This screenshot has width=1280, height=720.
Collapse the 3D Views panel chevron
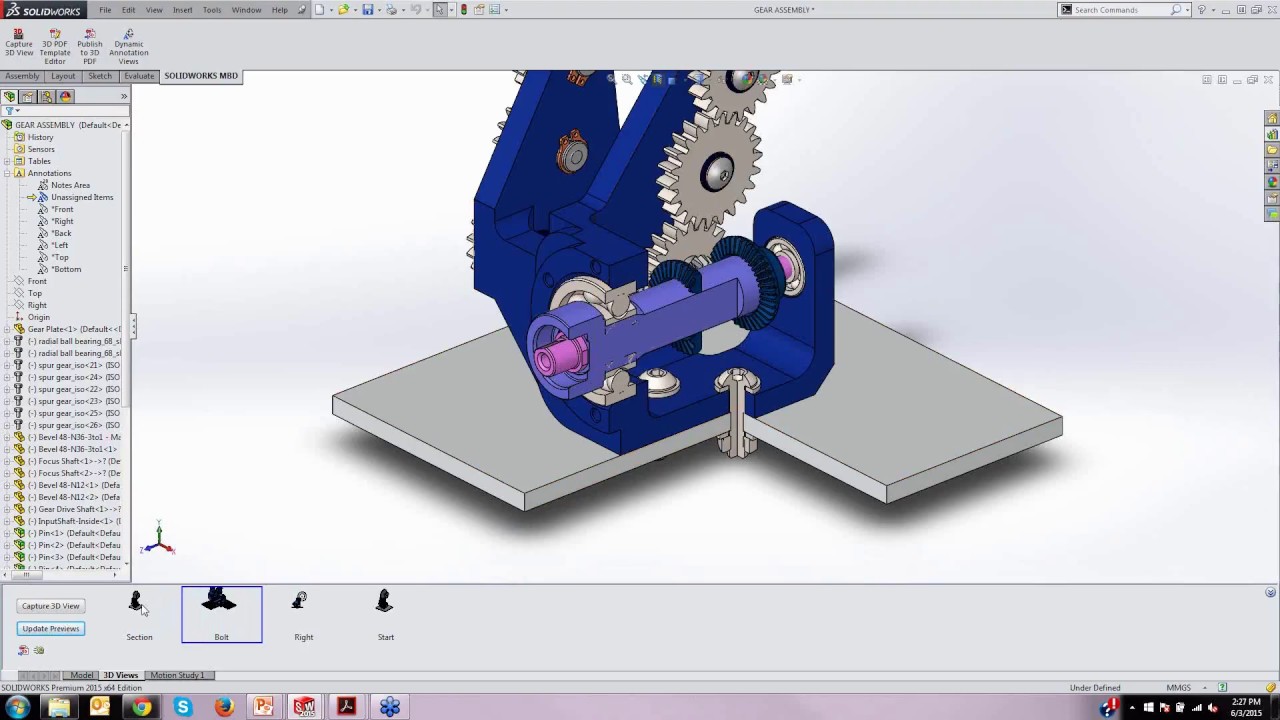point(1271,593)
